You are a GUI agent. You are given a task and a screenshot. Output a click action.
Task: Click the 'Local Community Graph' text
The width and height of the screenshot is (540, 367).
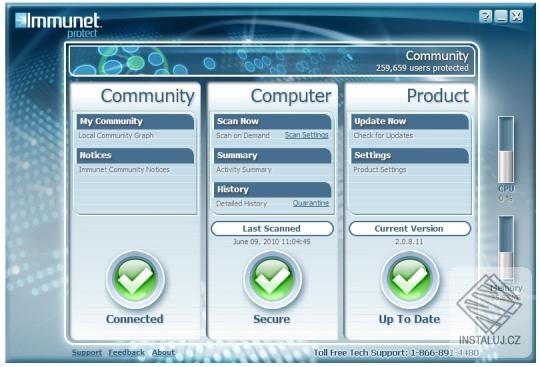(x=116, y=135)
